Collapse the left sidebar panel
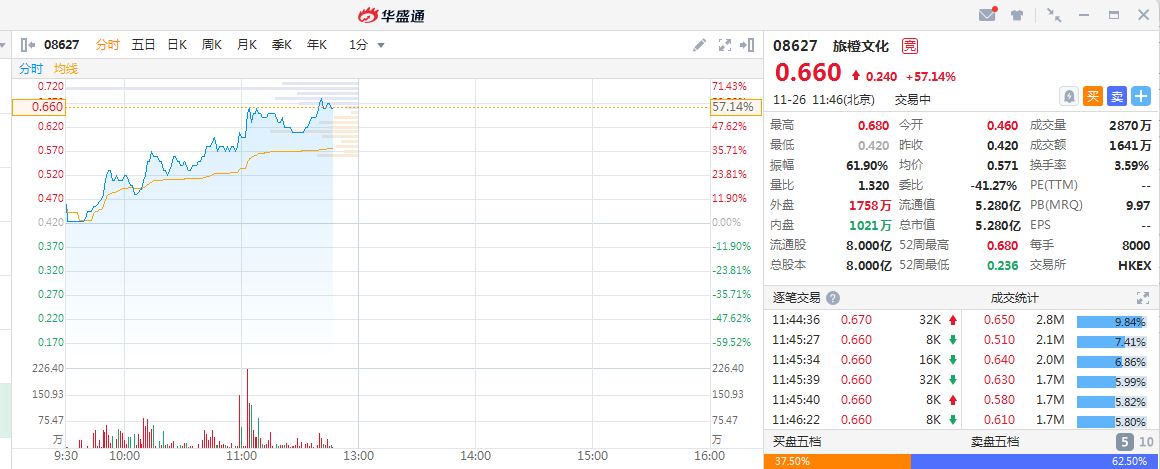Image resolution: width=1160 pixels, height=469 pixels. (27, 45)
